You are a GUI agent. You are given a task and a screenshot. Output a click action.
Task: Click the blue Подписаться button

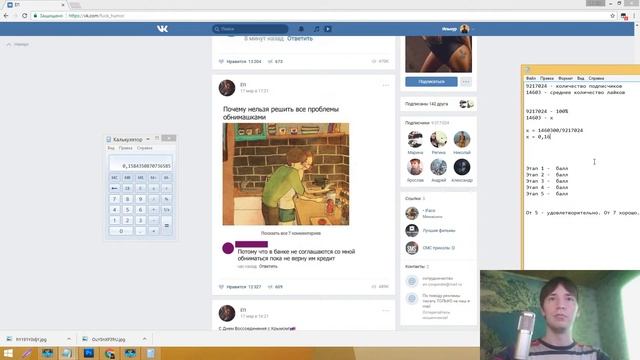tap(431, 82)
